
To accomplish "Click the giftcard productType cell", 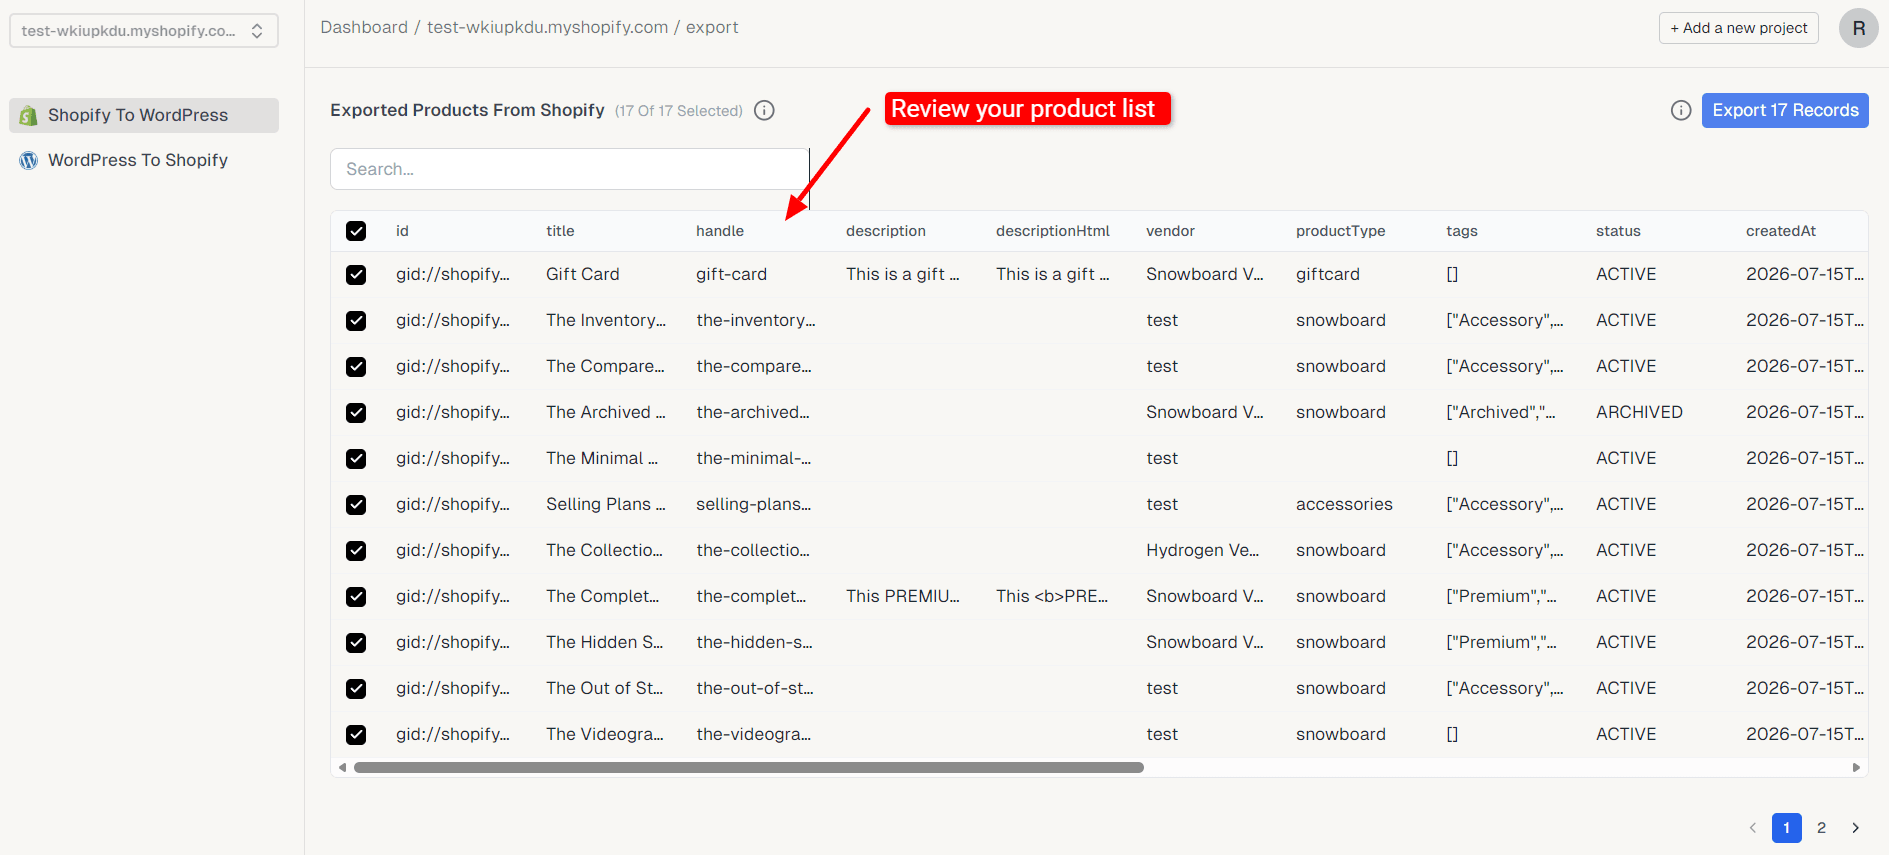I will pyautogui.click(x=1327, y=274).
